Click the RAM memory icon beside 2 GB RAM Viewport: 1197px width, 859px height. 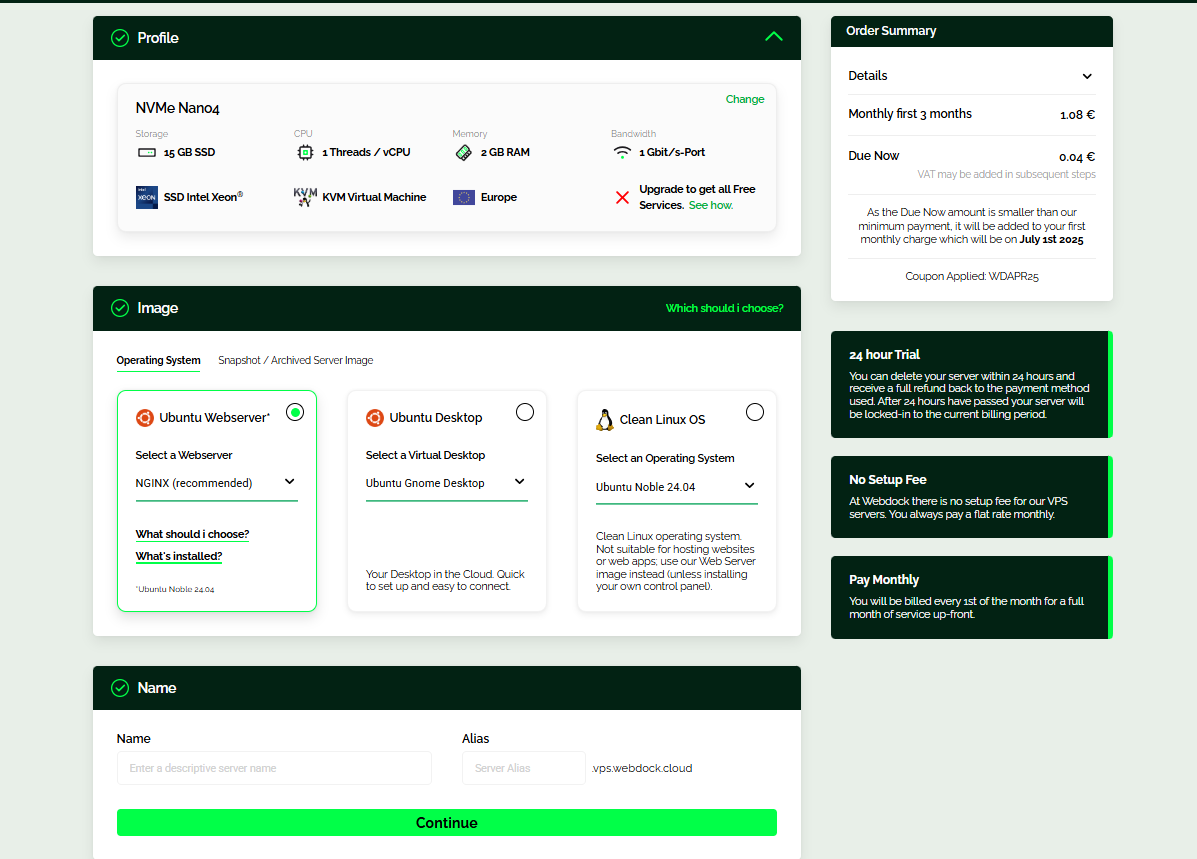463,153
